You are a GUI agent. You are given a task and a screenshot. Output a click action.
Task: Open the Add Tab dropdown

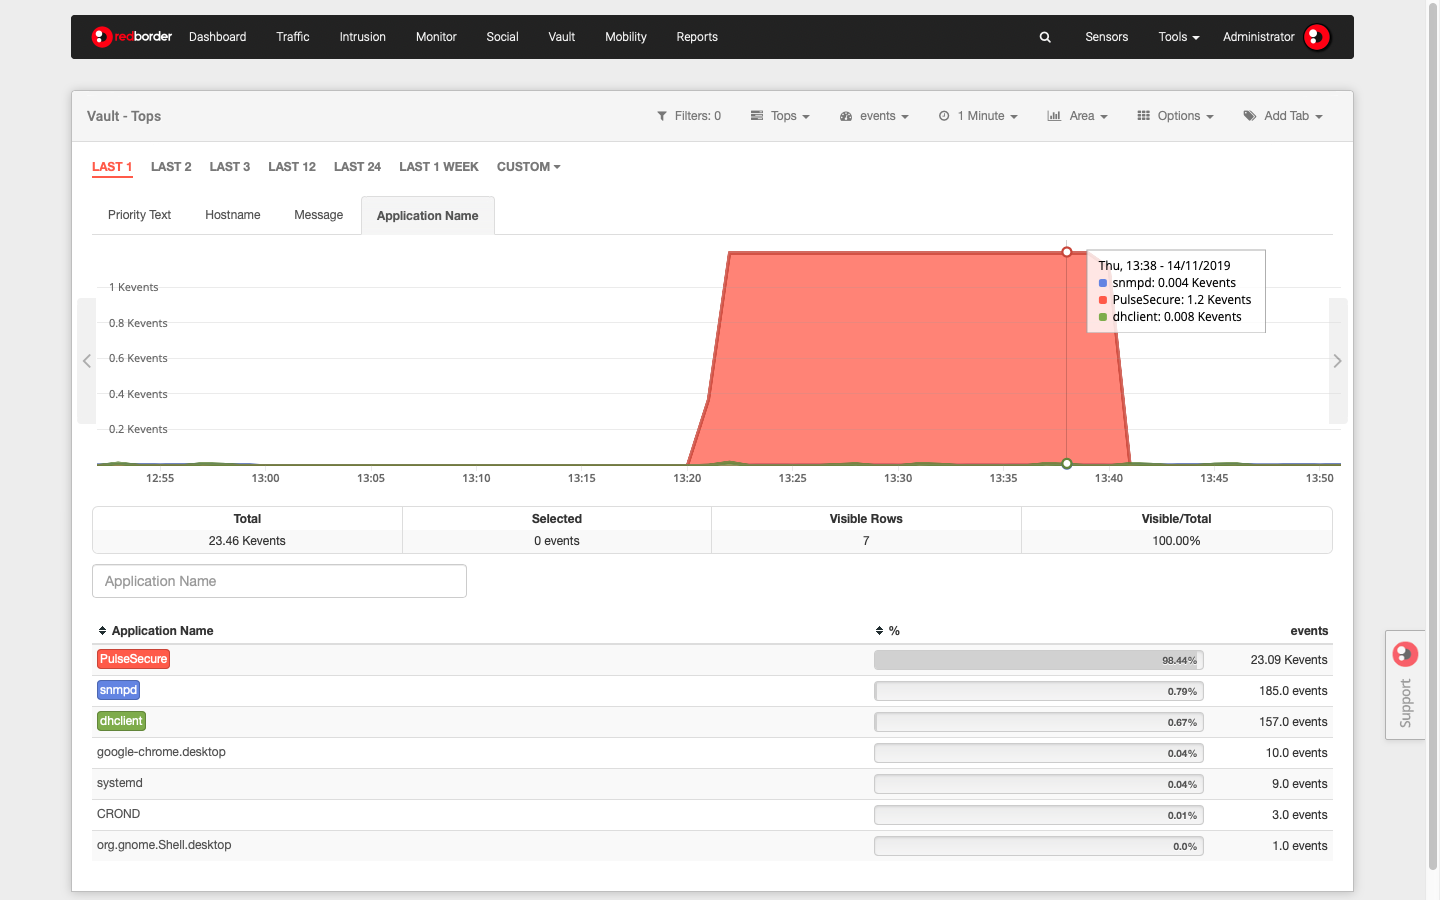point(1283,116)
